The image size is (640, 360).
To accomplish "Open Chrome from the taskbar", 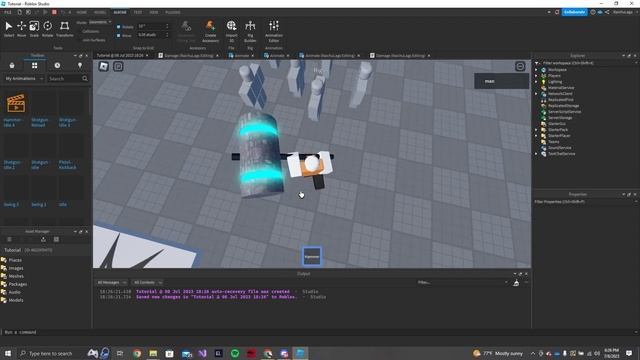I will [137, 353].
